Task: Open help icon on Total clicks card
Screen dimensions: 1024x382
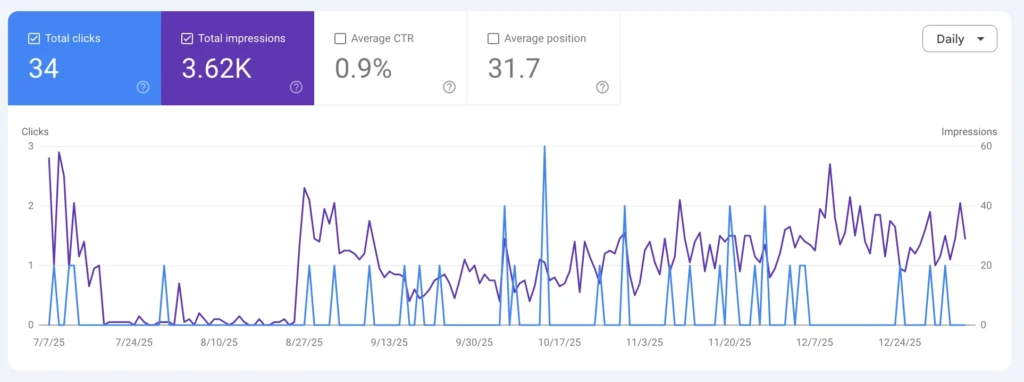Action: 143,87
